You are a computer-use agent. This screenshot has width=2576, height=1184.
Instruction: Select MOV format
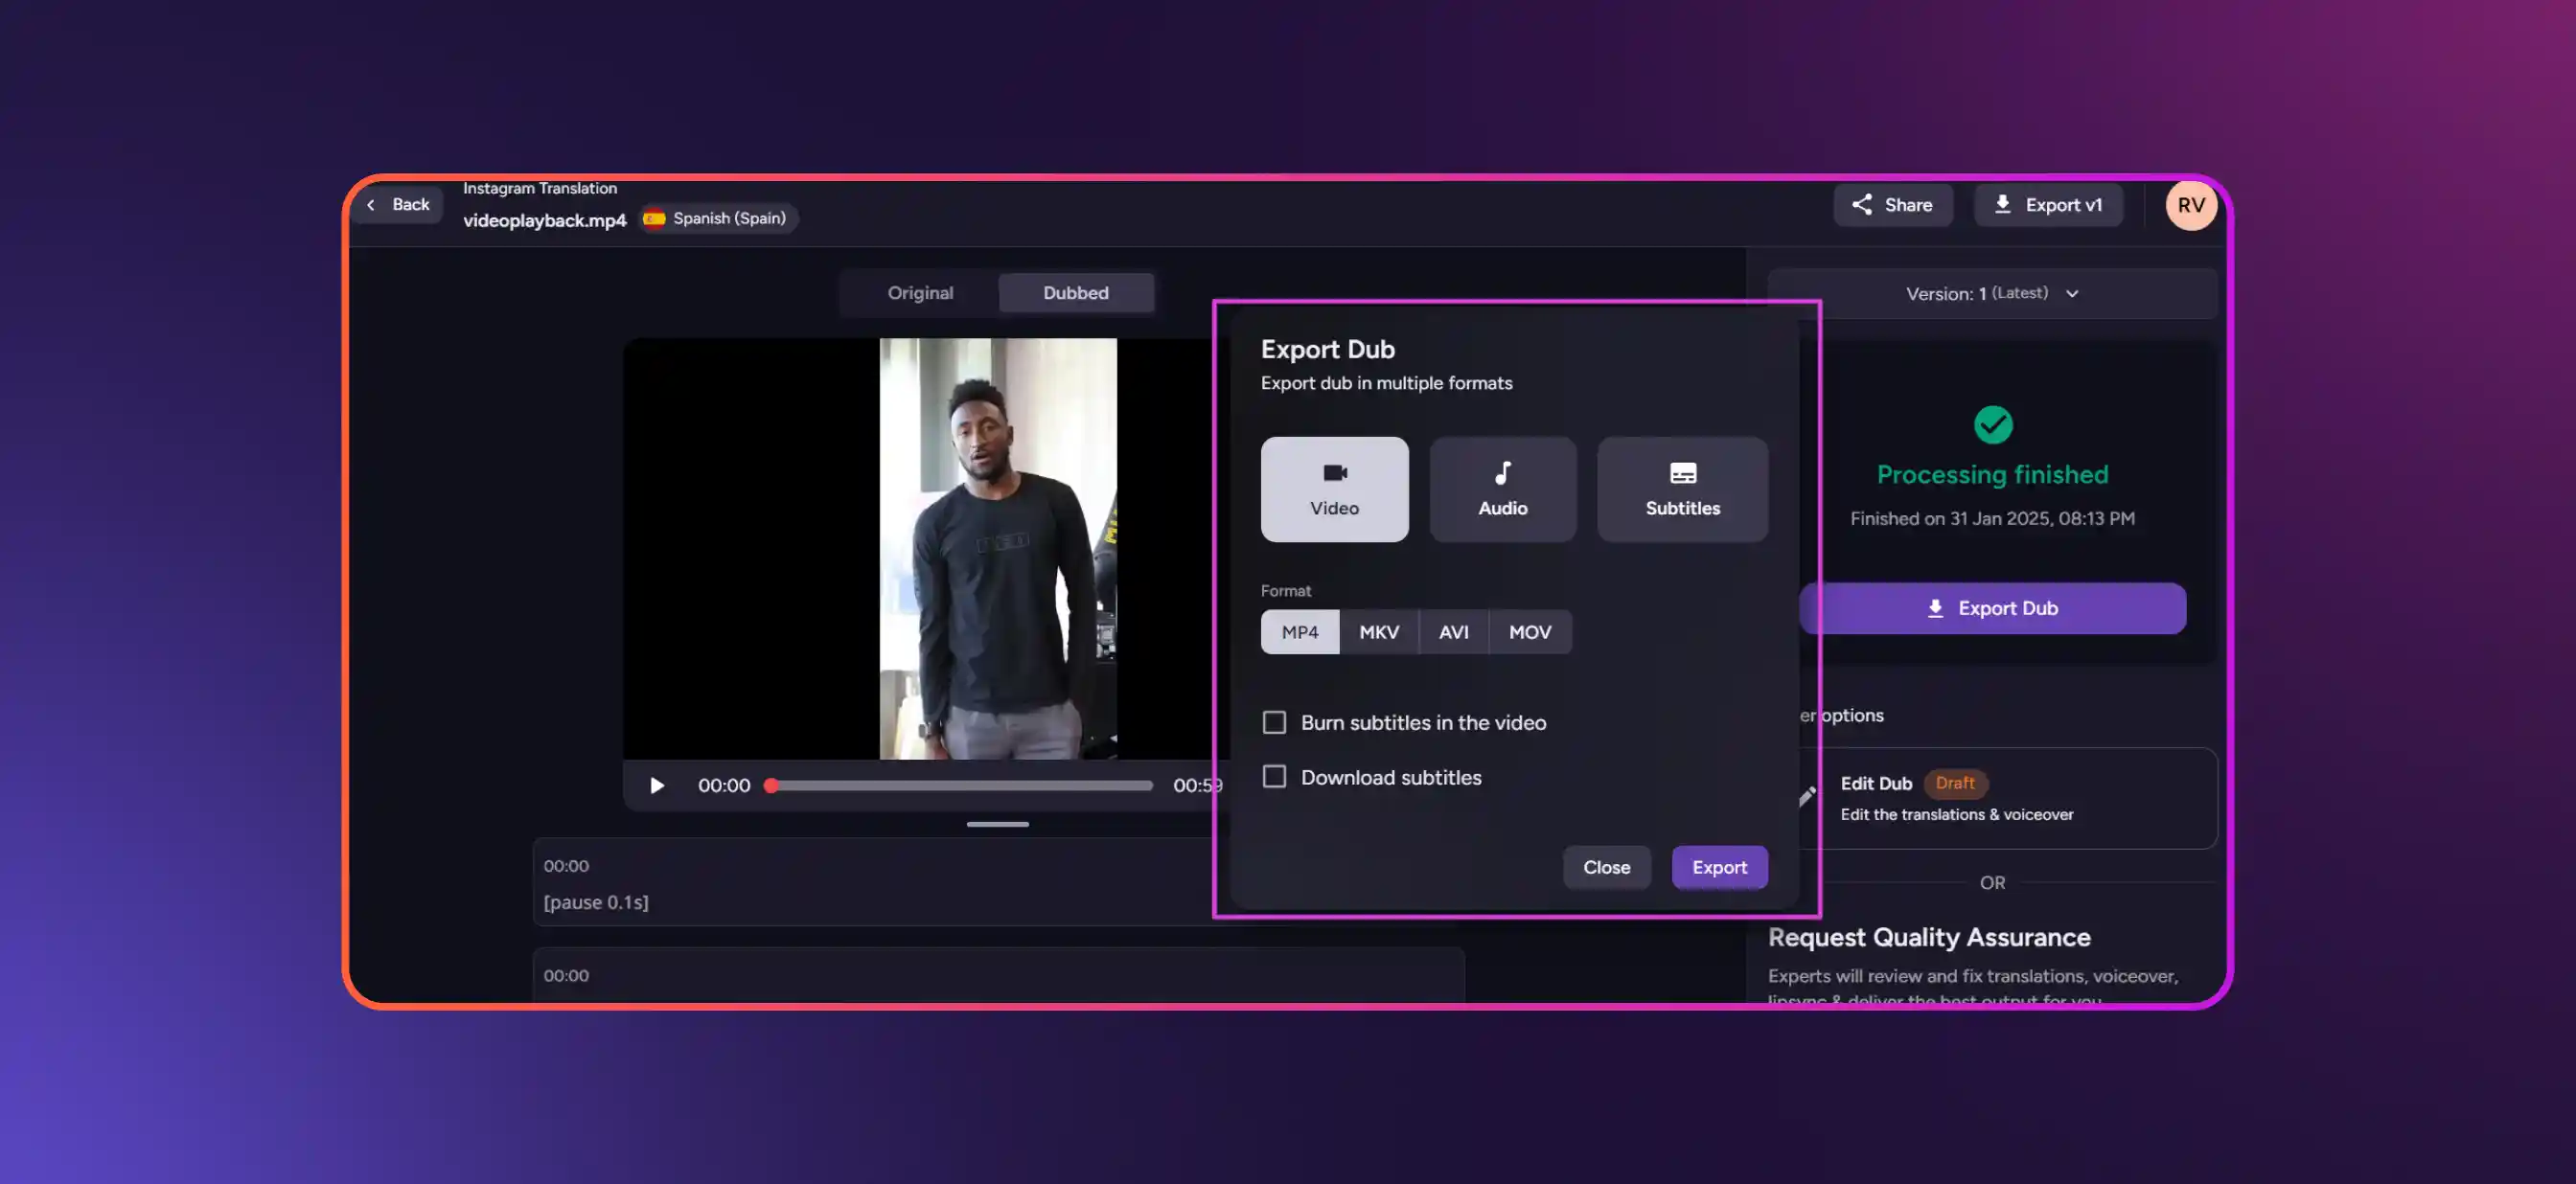[1530, 632]
